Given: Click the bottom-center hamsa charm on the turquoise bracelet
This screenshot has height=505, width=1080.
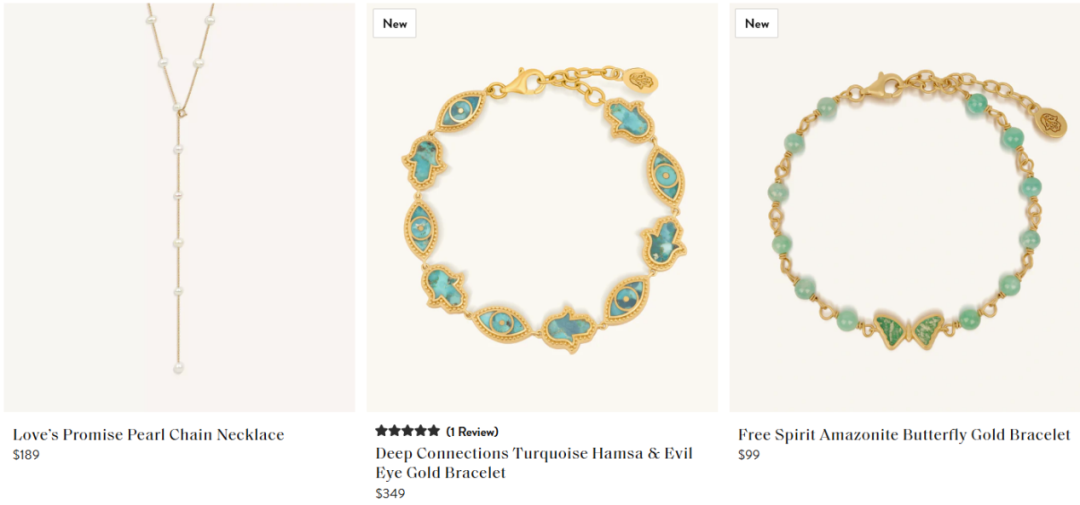Looking at the screenshot, I should (570, 327).
